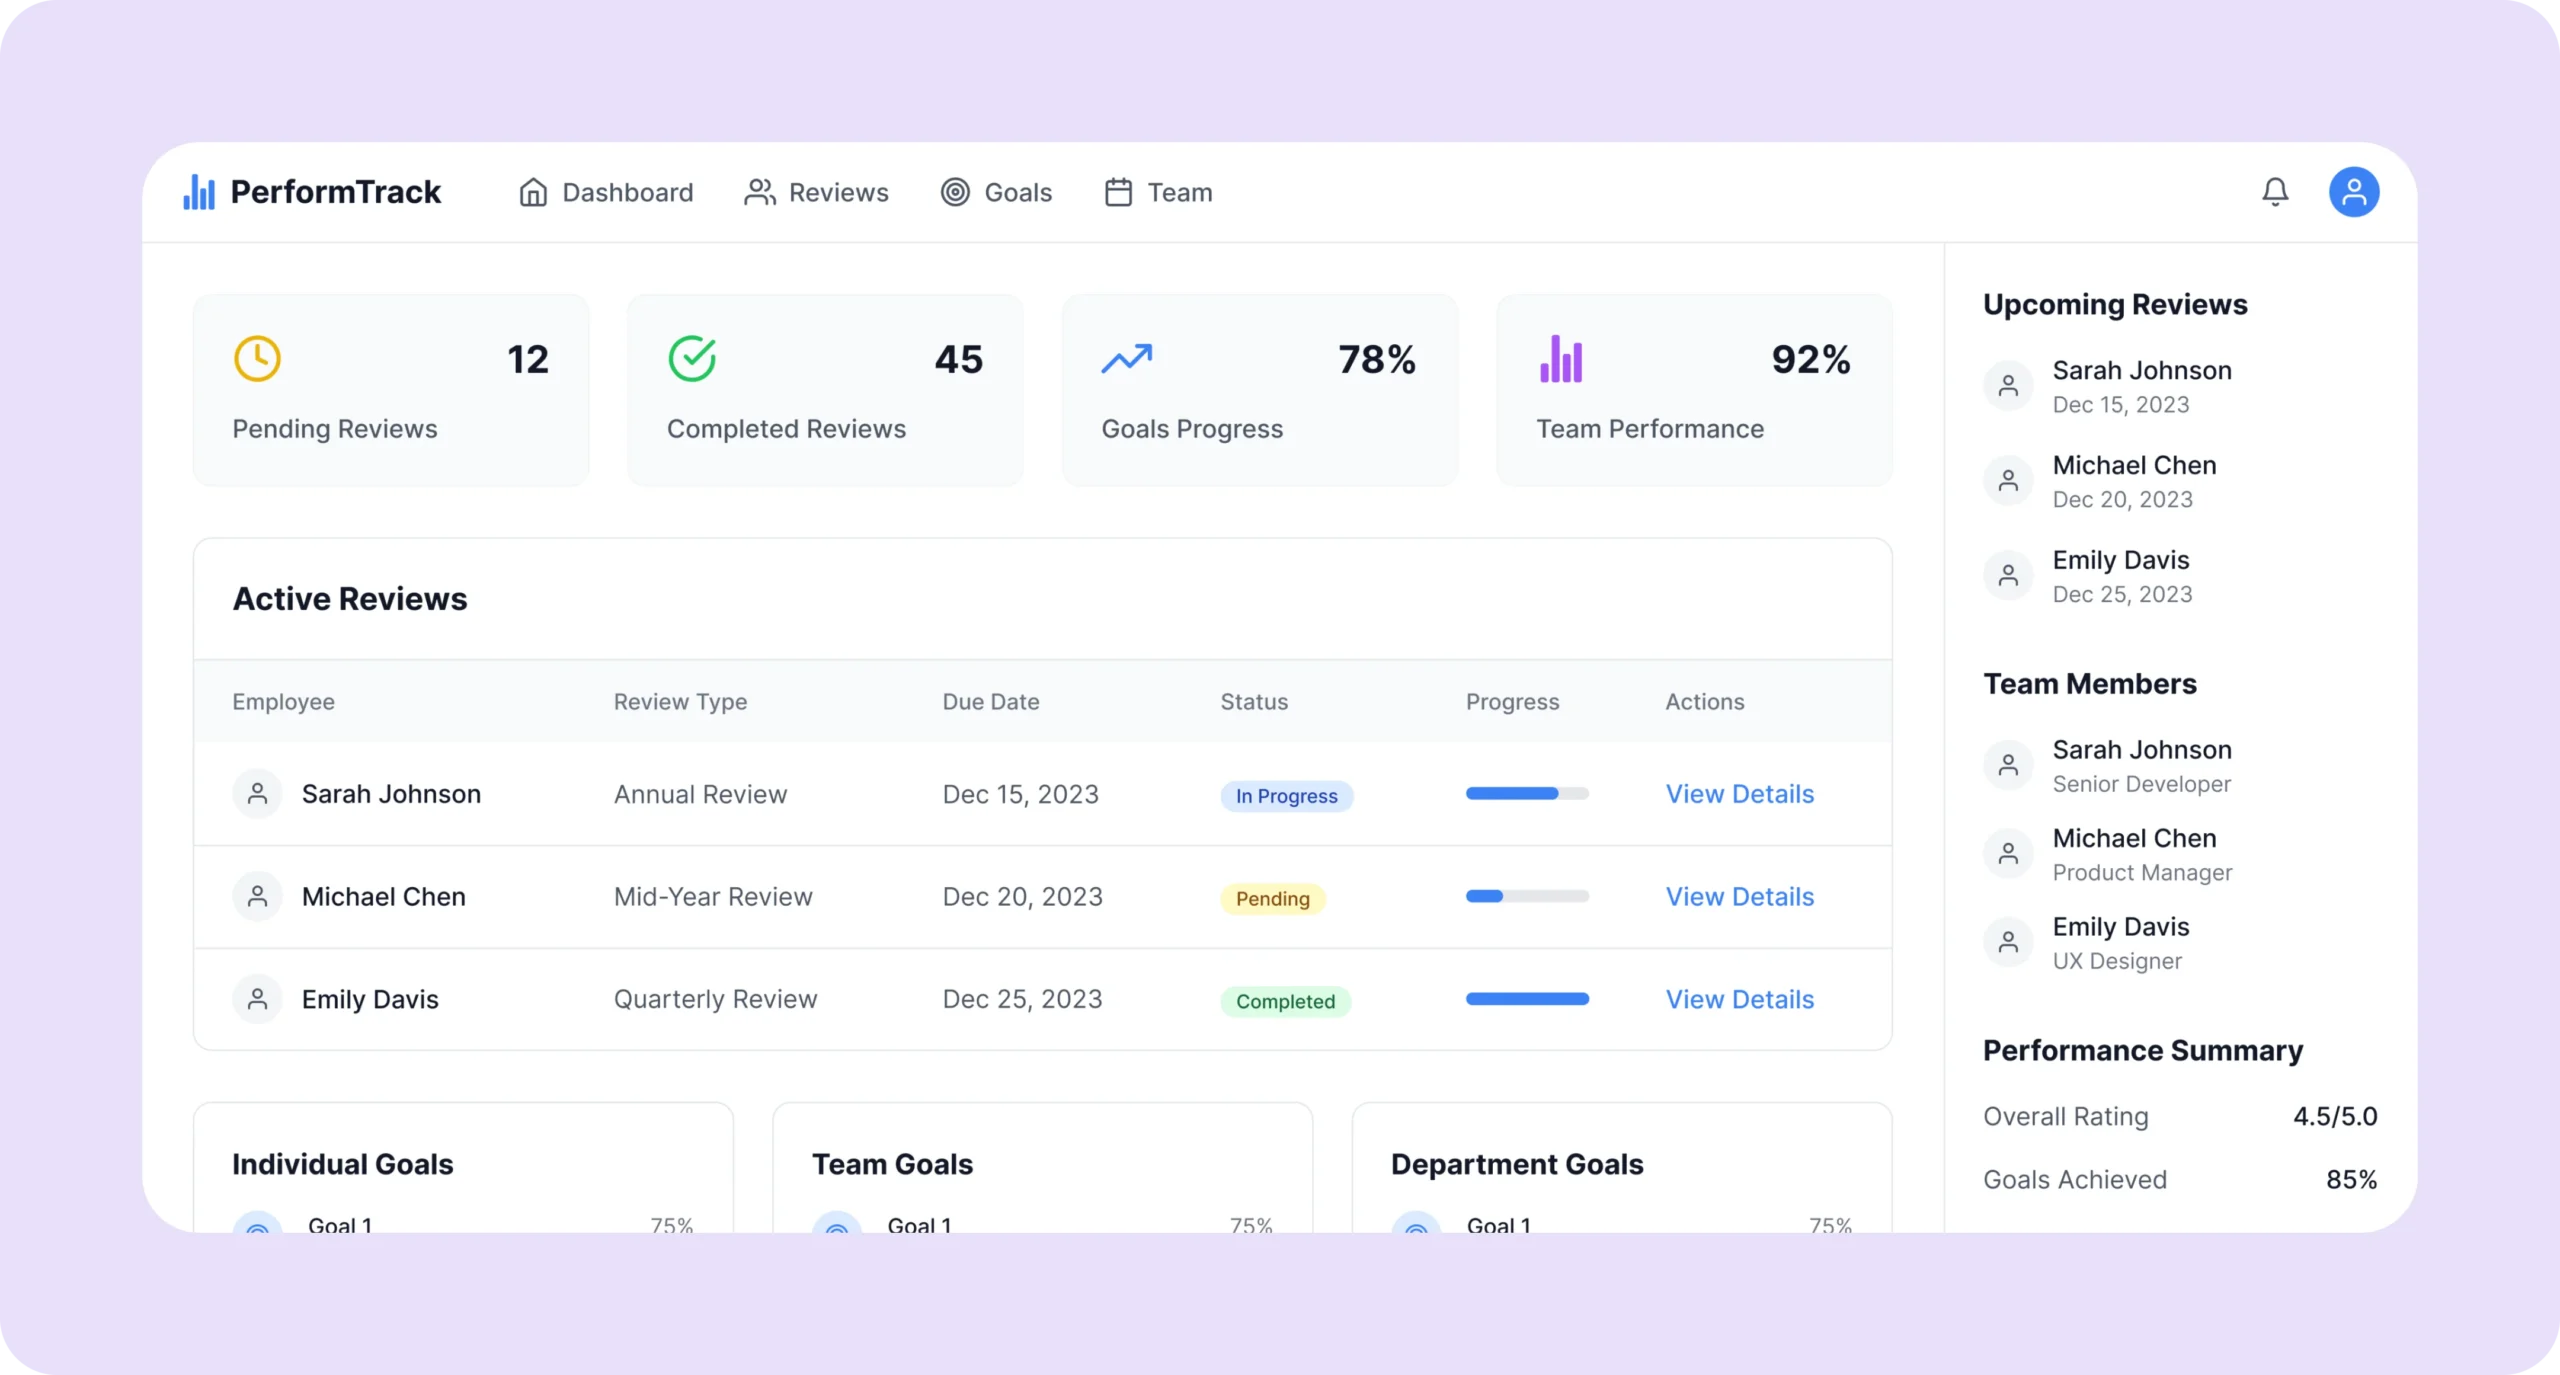View Details for Emily Davis's review
The height and width of the screenshot is (1375, 2560).
point(1739,999)
